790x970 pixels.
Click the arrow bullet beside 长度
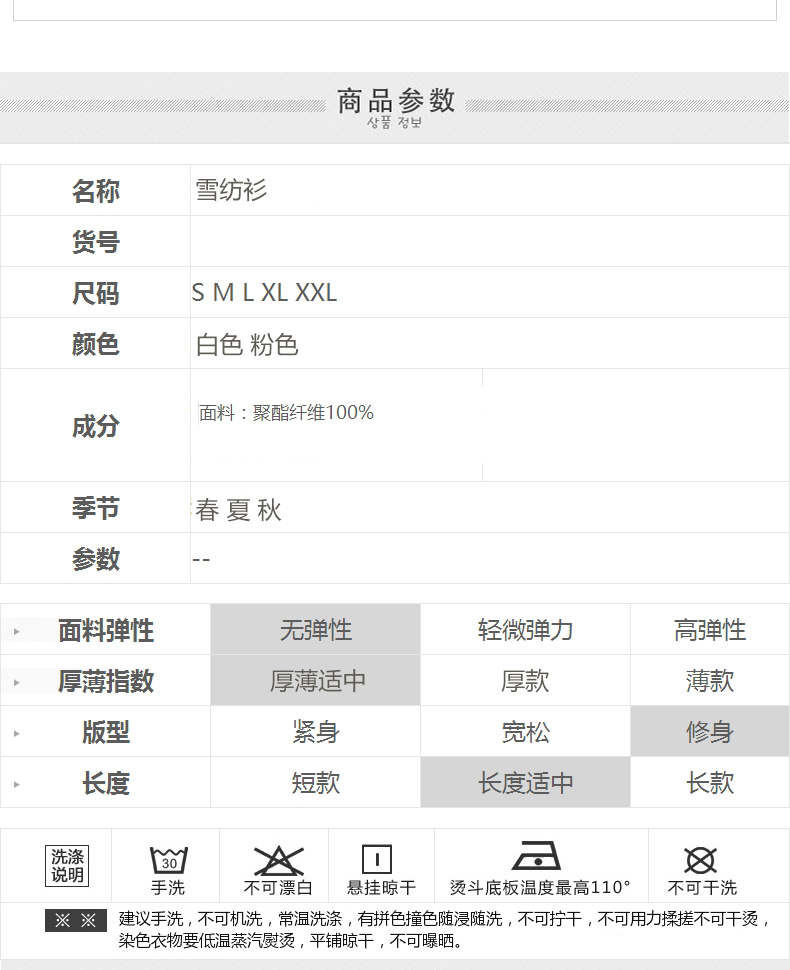click(17, 785)
